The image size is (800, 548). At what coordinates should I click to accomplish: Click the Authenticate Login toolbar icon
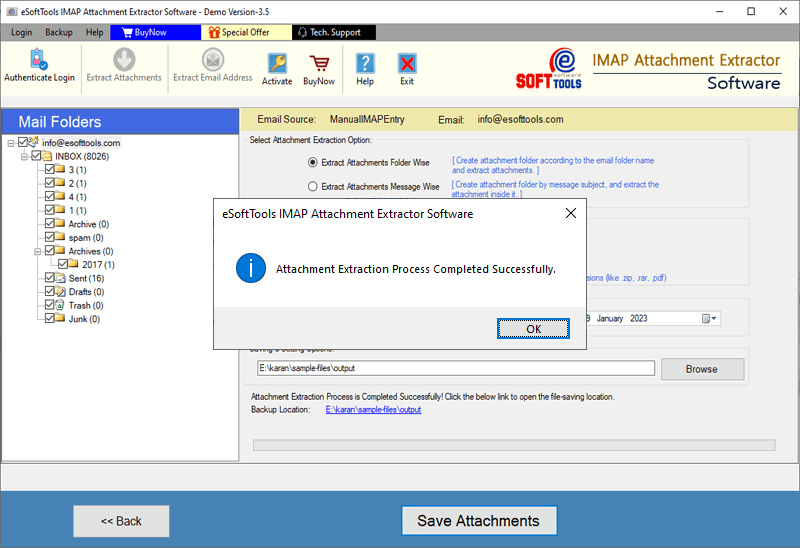[38, 66]
